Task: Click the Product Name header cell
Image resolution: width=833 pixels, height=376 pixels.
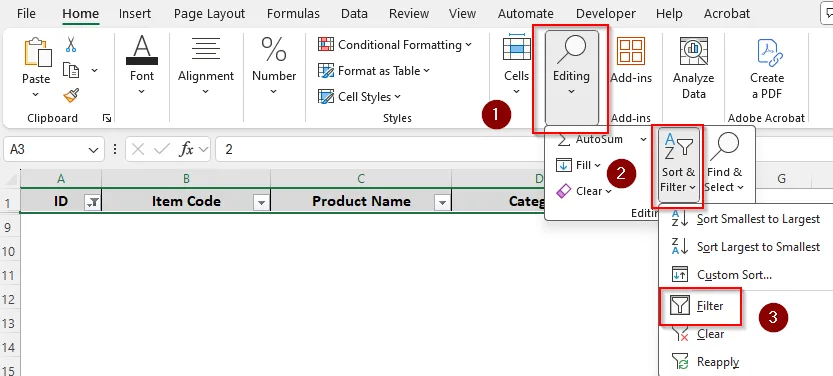Action: [x=361, y=202]
